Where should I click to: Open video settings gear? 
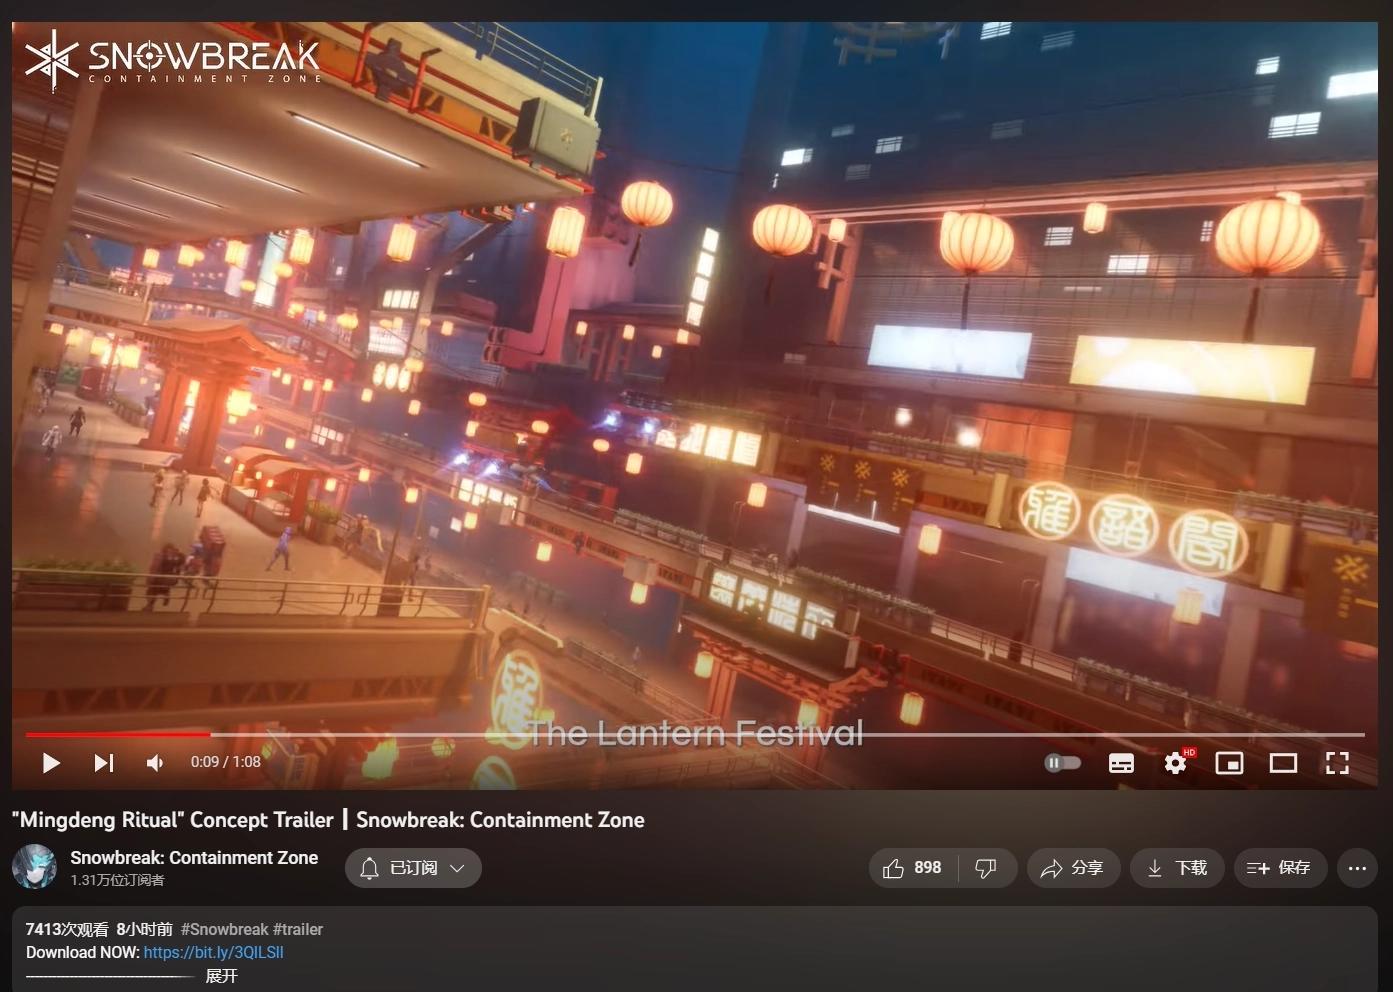point(1176,763)
